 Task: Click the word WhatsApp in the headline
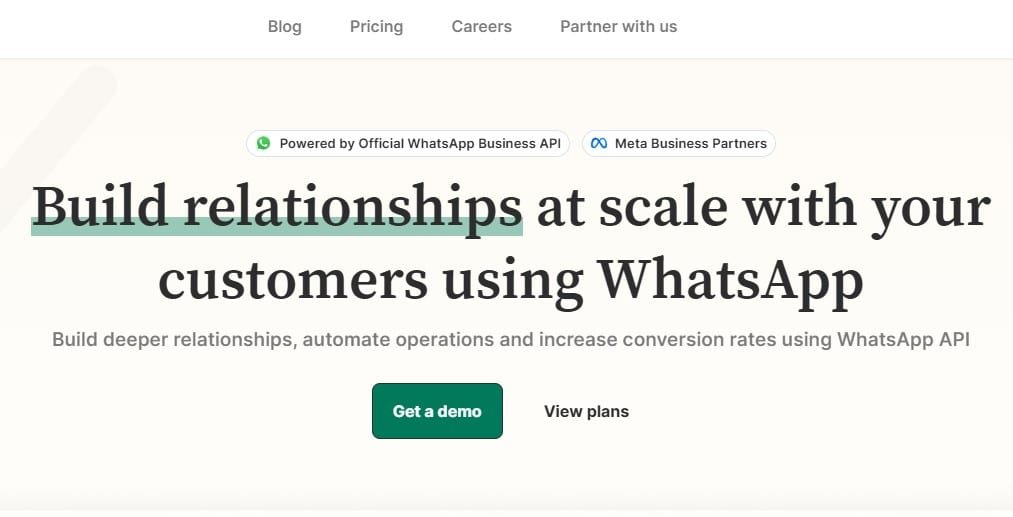point(729,280)
